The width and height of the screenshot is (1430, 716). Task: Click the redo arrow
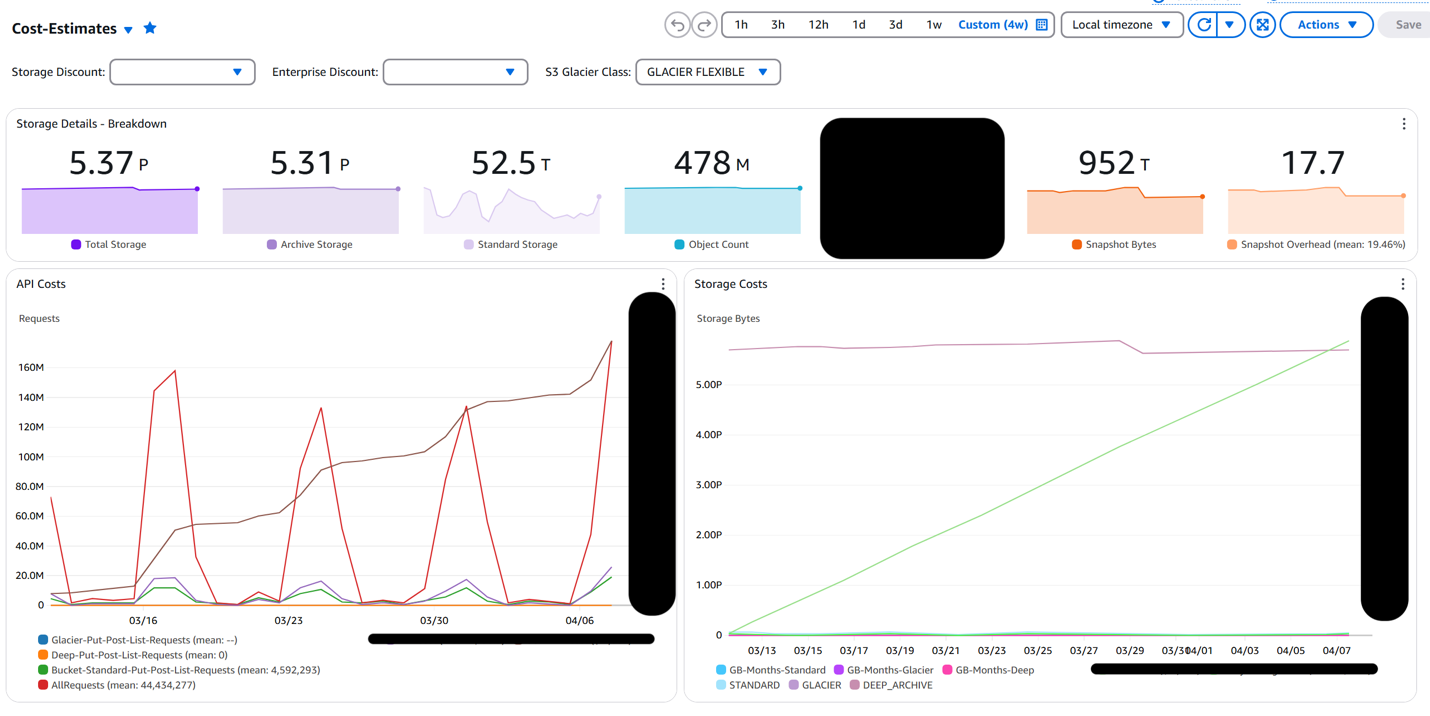click(706, 24)
